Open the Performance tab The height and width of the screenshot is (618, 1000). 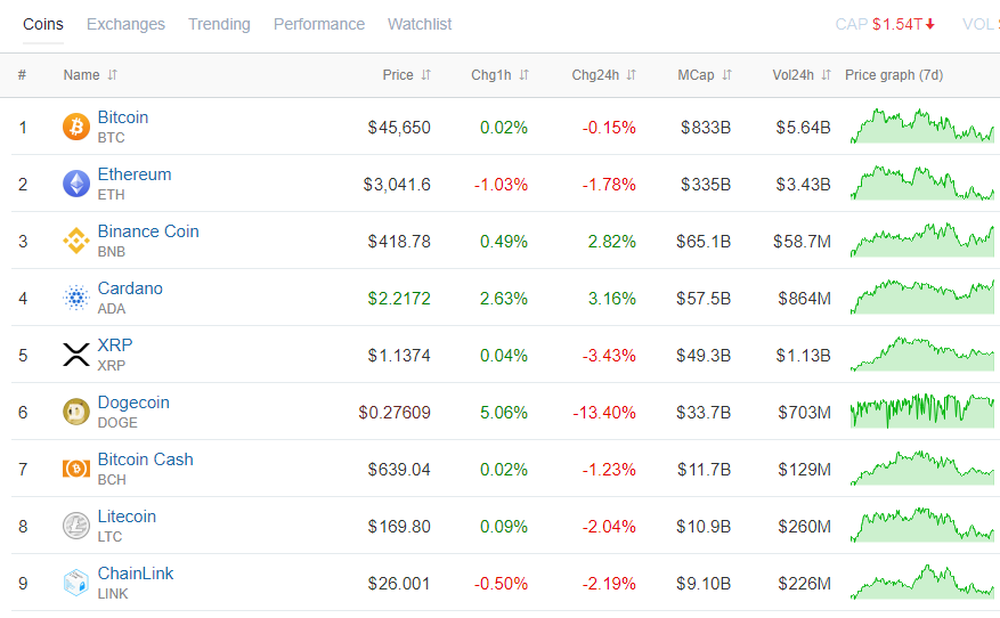point(319,24)
